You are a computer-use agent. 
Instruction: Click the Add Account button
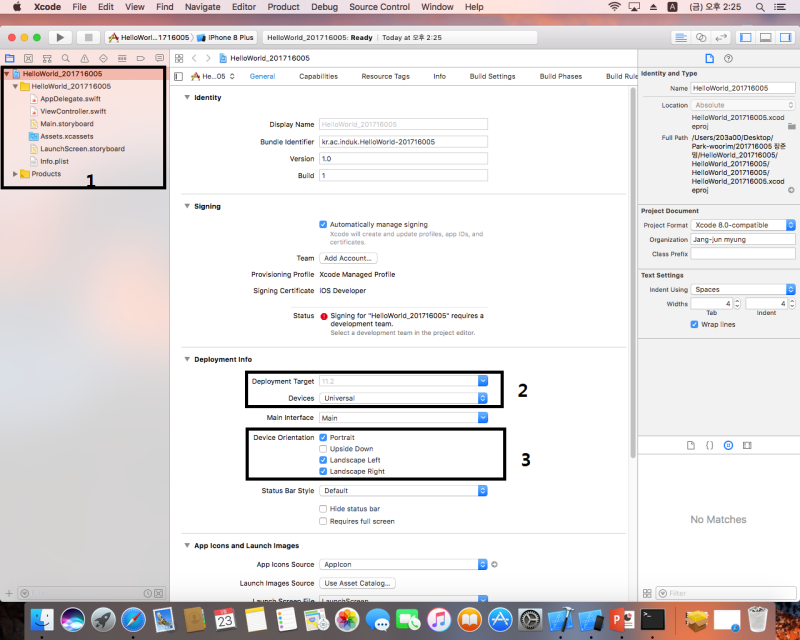348,258
